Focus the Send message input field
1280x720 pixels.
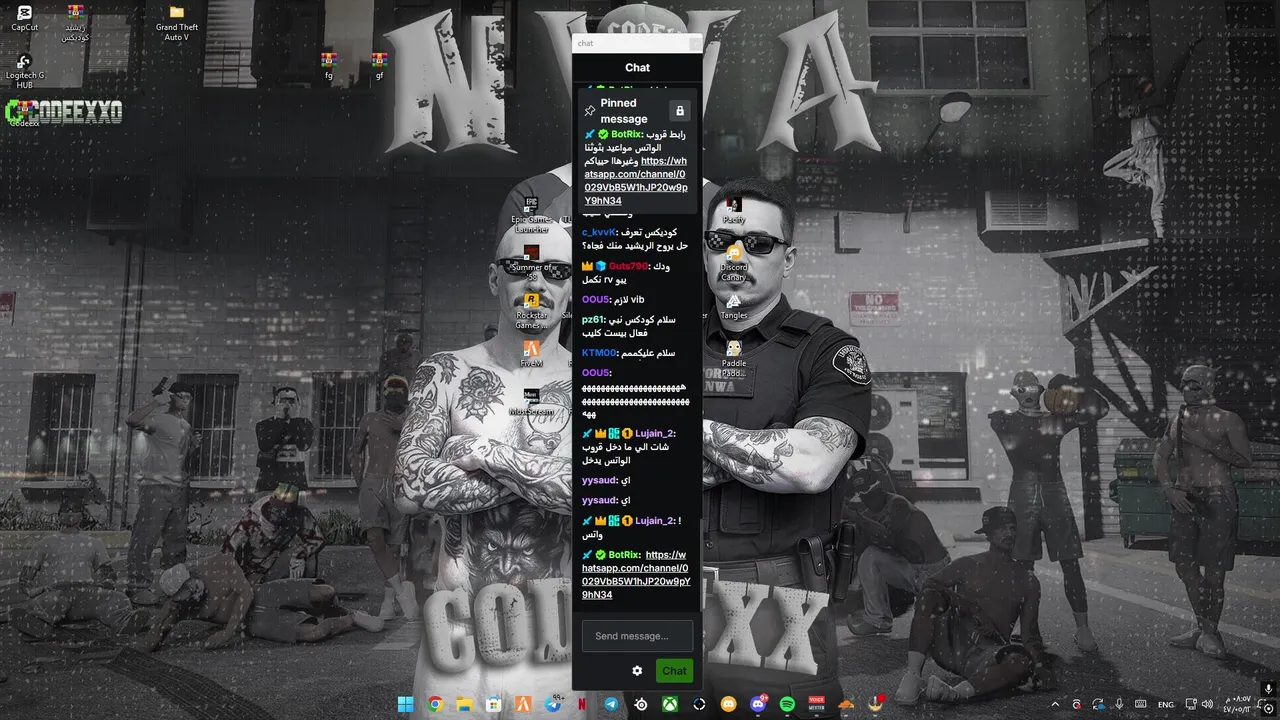point(638,636)
